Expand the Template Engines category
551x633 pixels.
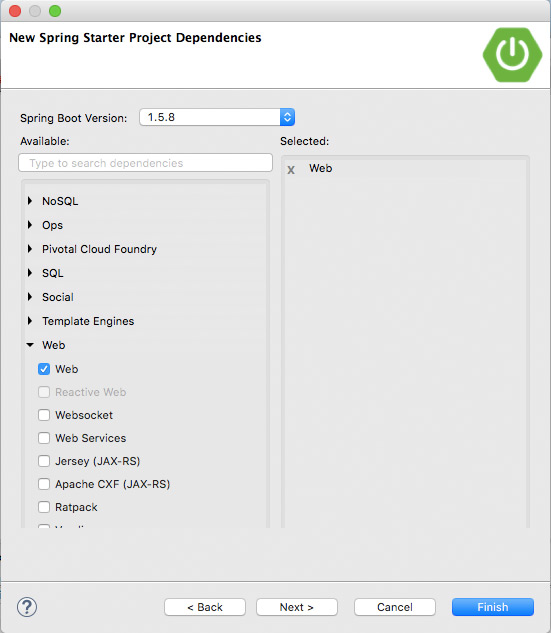[30, 321]
